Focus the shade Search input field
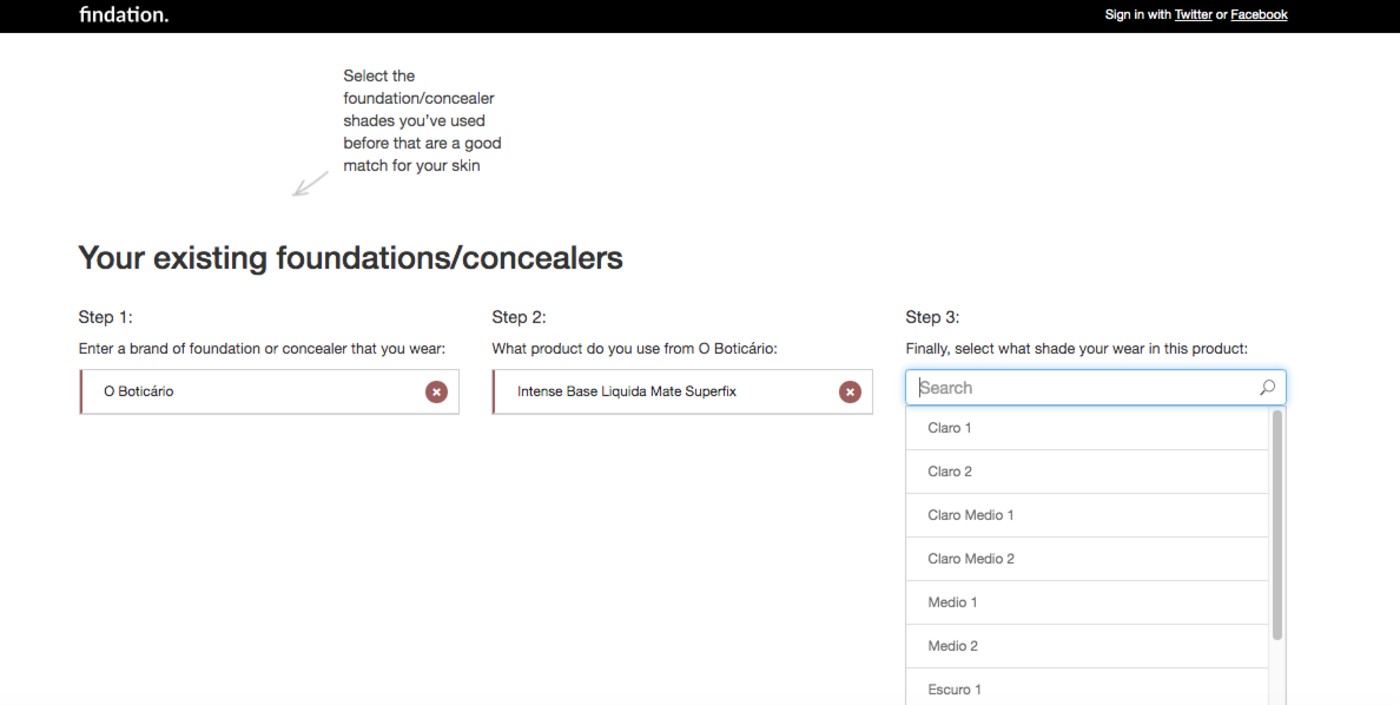Image resolution: width=1400 pixels, height=705 pixels. pos(1080,388)
